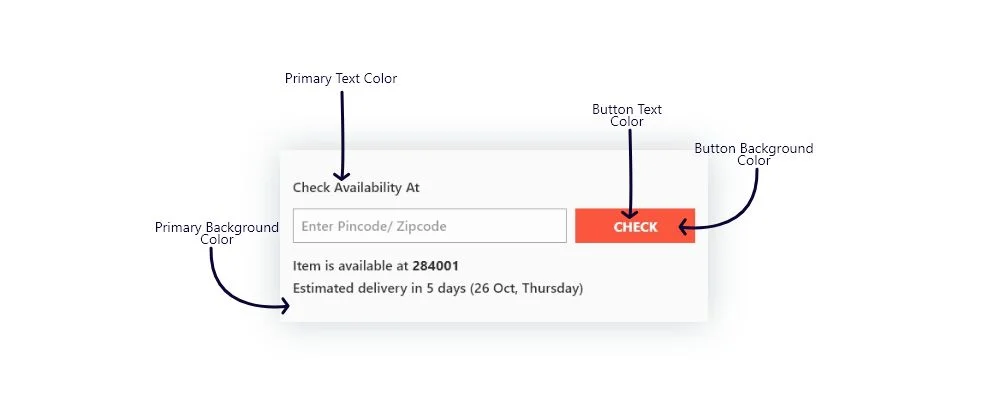Click the Button Text Color label
1000x400 pixels.
click(x=627, y=115)
